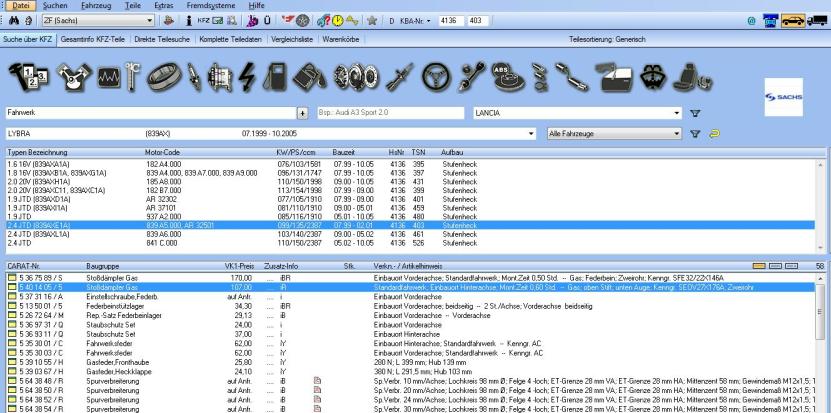This screenshot has height=413, width=831.
Task: Select the 1.6 16V (839AXA1A) vehicle row
Action: pos(410,164)
